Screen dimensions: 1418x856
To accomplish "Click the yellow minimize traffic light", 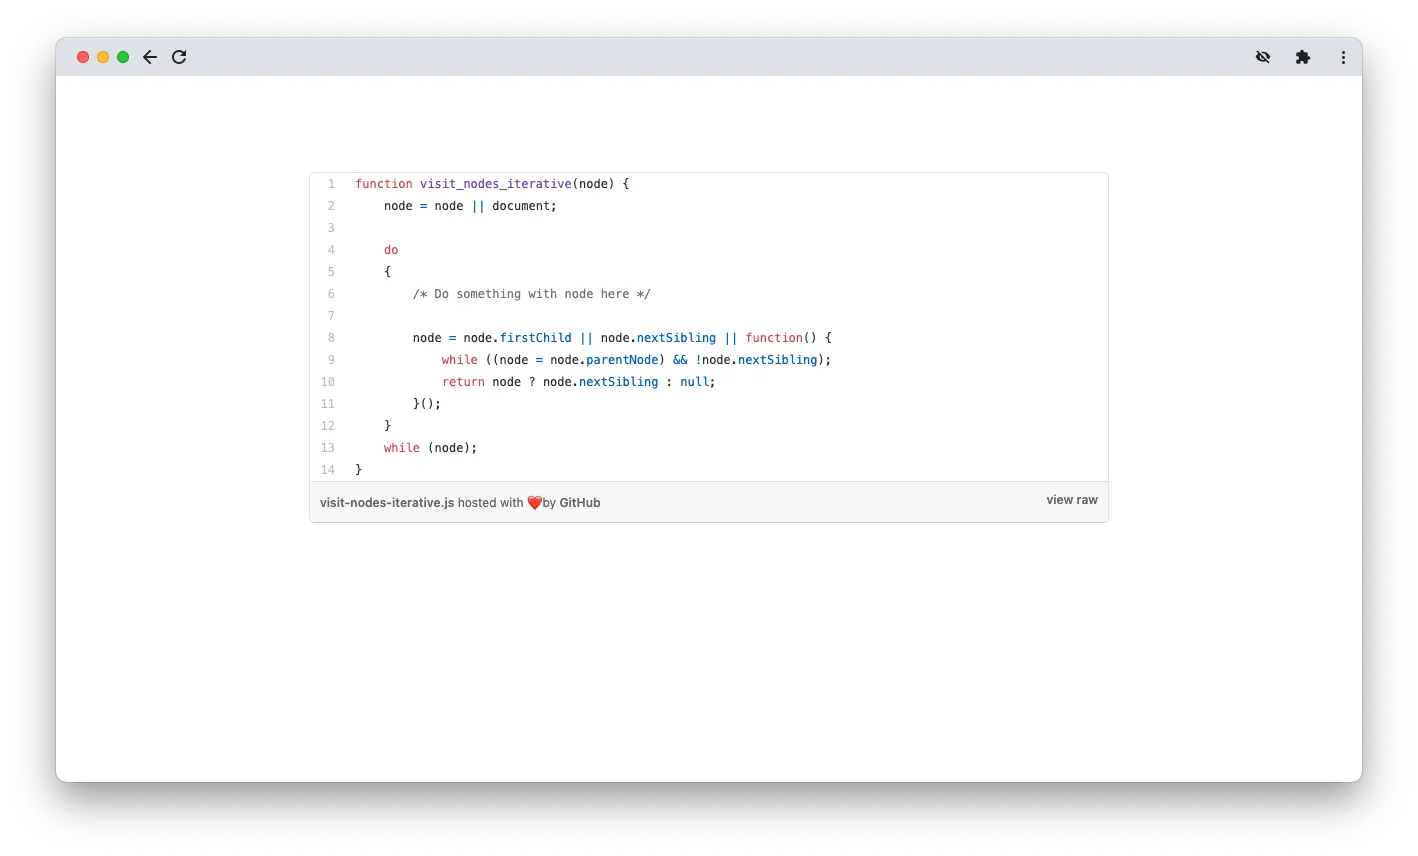I will [x=102, y=57].
